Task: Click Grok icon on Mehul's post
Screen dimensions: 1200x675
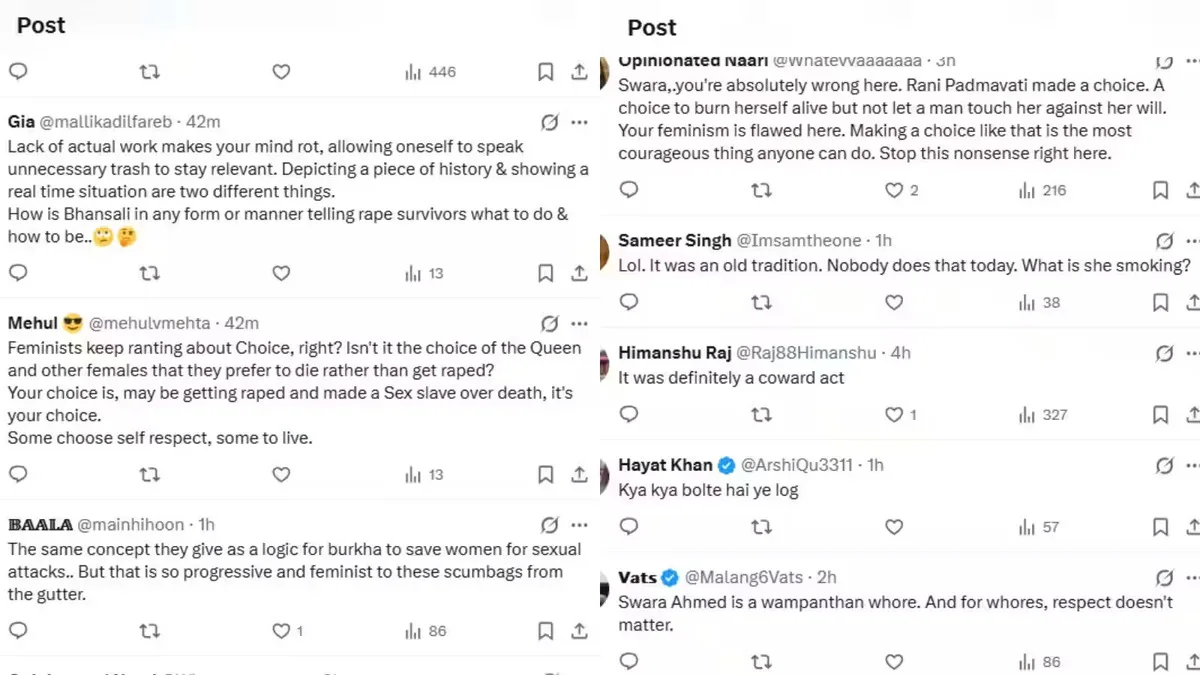Action: [549, 324]
